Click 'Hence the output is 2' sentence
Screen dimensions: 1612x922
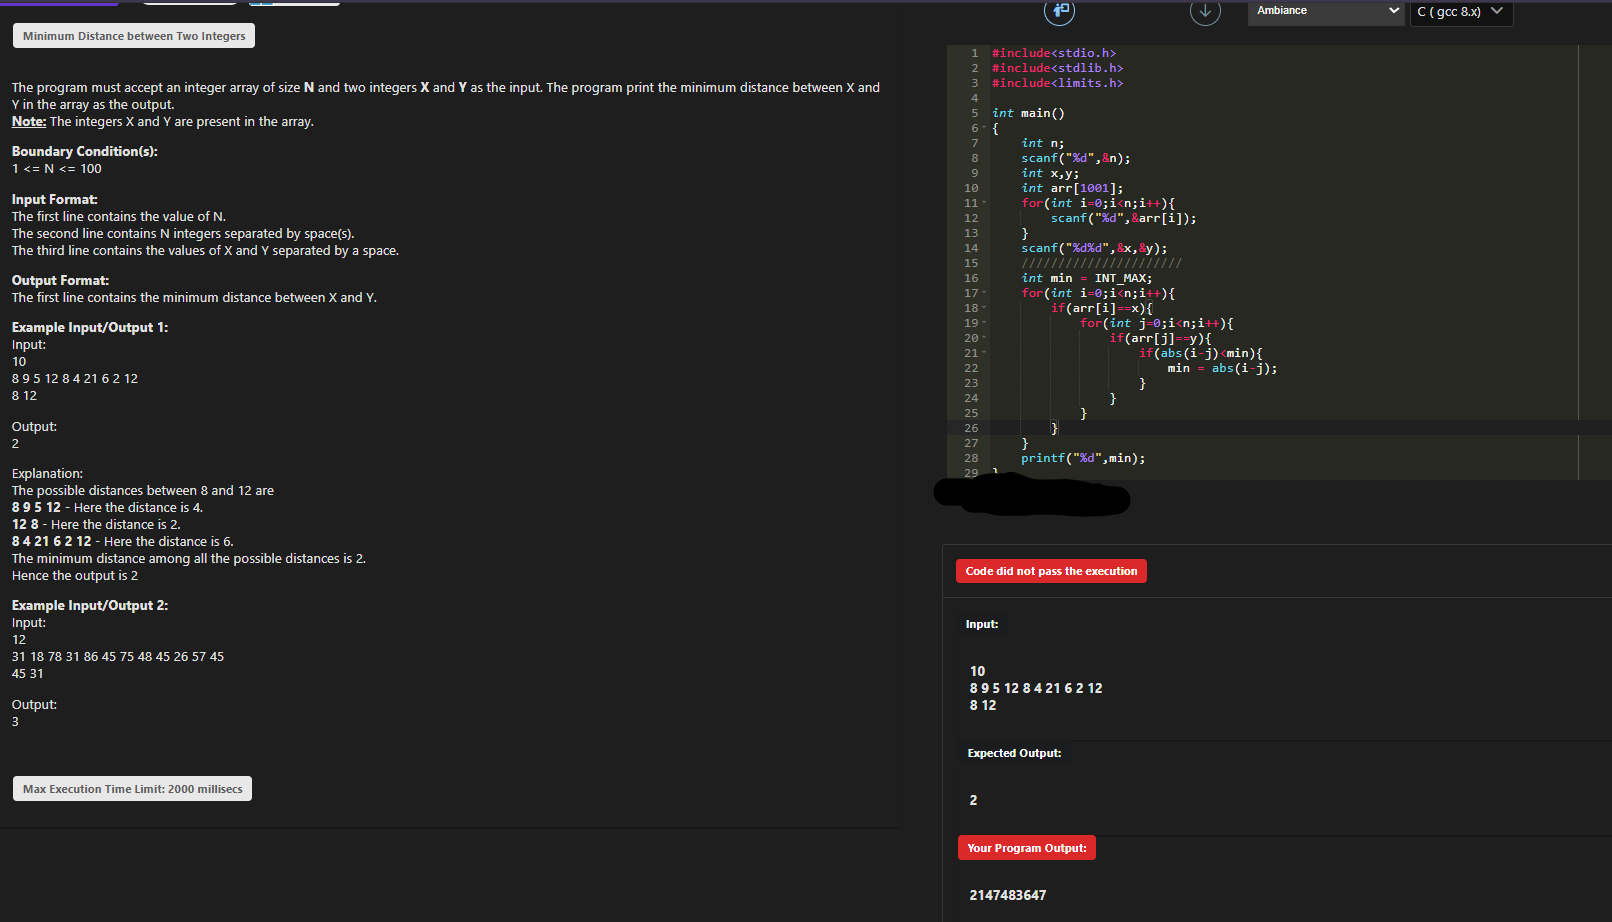click(75, 575)
